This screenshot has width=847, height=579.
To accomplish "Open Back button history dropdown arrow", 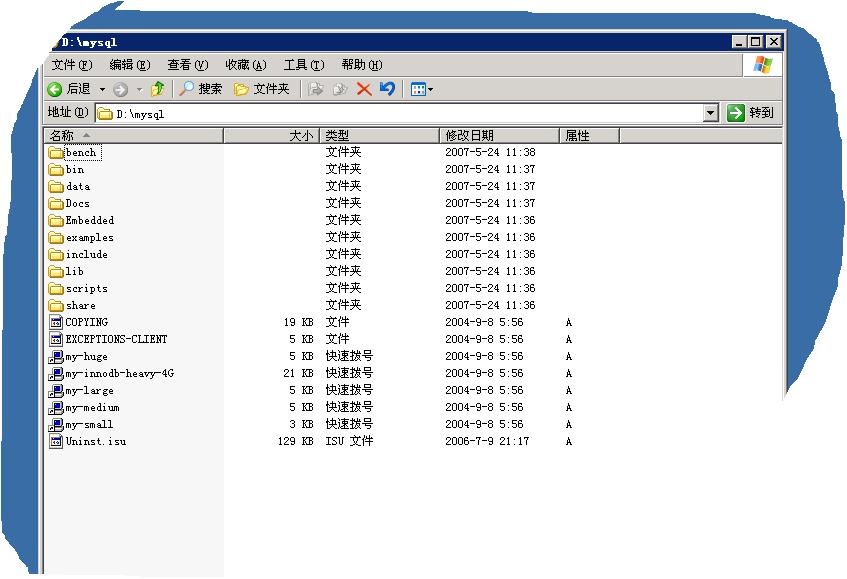I will pyautogui.click(x=102, y=90).
